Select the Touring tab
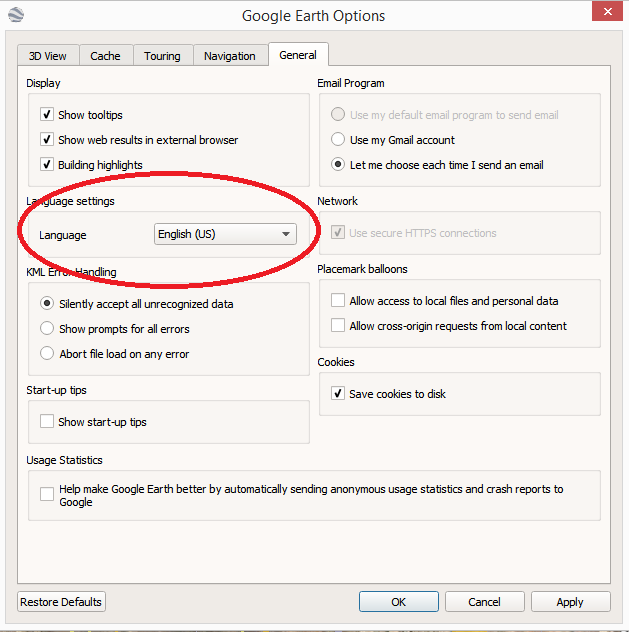The height and width of the screenshot is (632, 629). (x=162, y=56)
